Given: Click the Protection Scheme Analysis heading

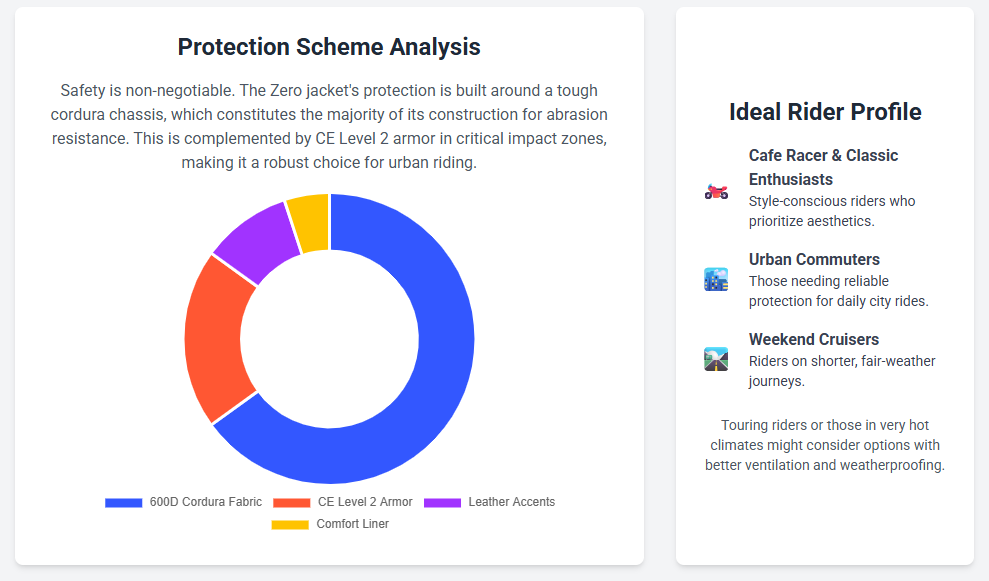Looking at the screenshot, I should click(x=329, y=47).
